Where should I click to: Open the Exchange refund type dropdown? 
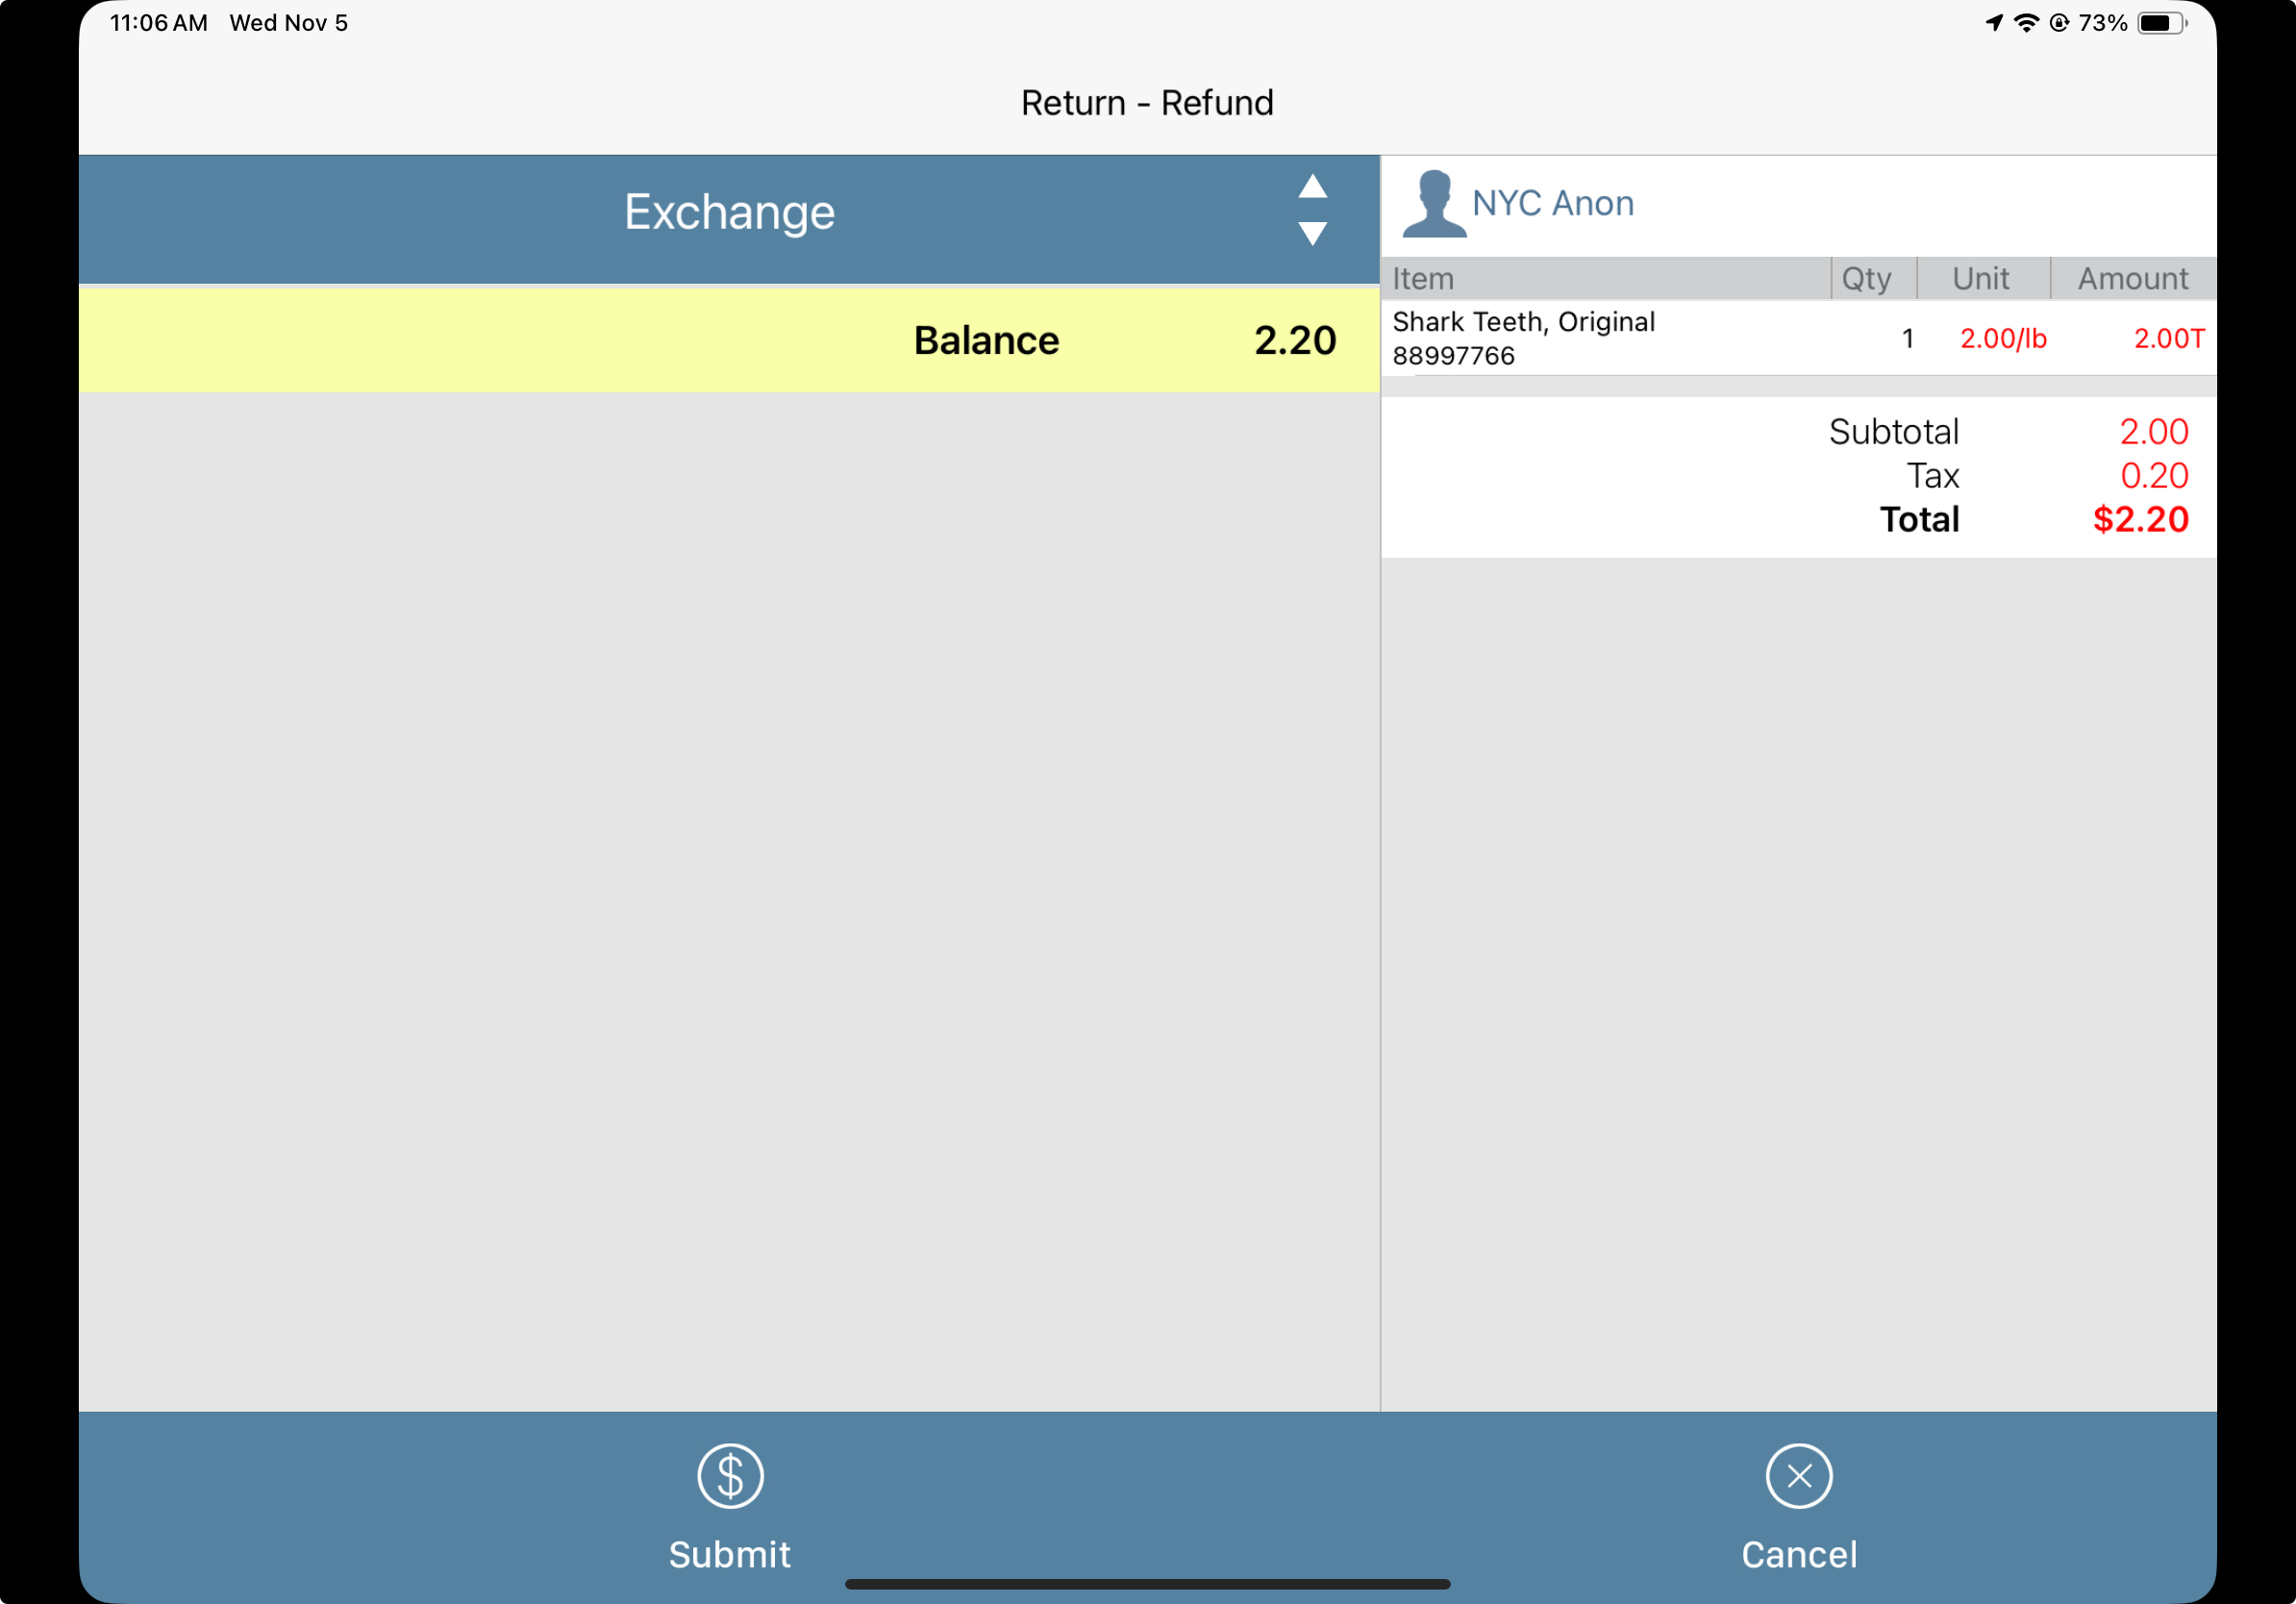(x=729, y=212)
